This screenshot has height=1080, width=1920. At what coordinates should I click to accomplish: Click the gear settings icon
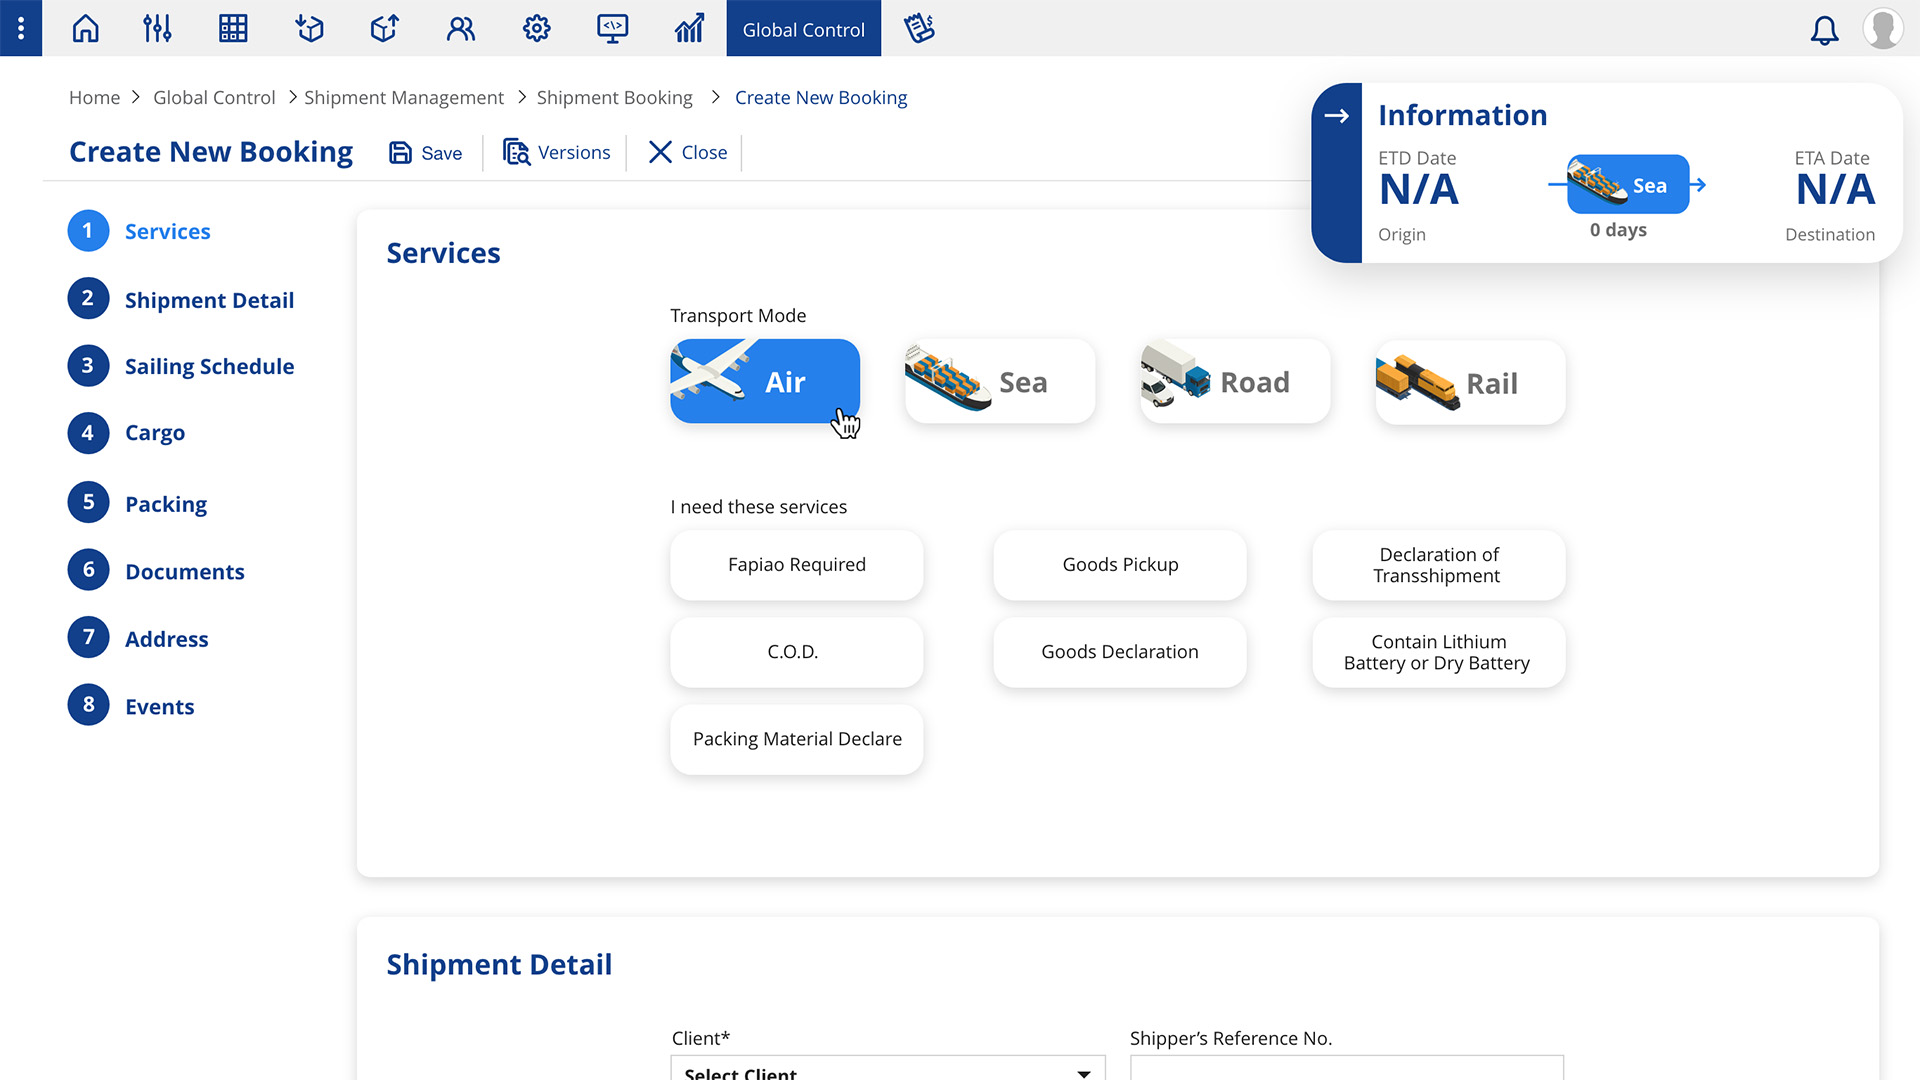pos(537,28)
